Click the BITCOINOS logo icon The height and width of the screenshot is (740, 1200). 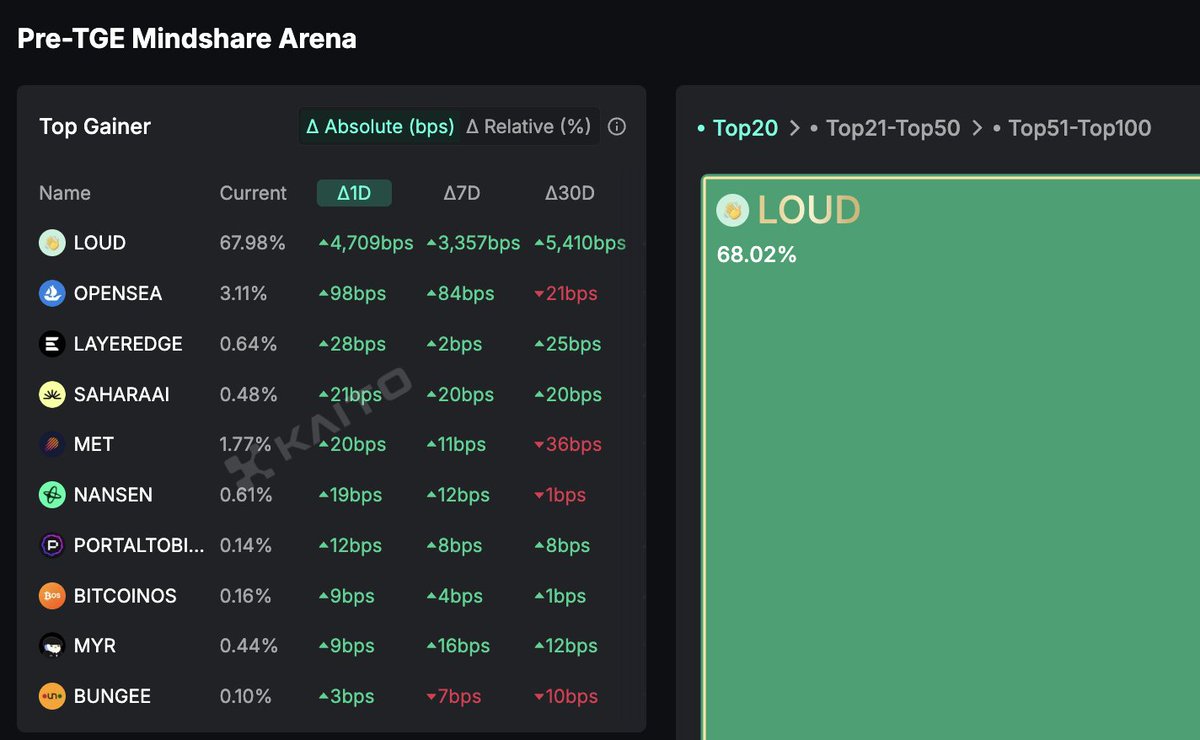tap(52, 596)
